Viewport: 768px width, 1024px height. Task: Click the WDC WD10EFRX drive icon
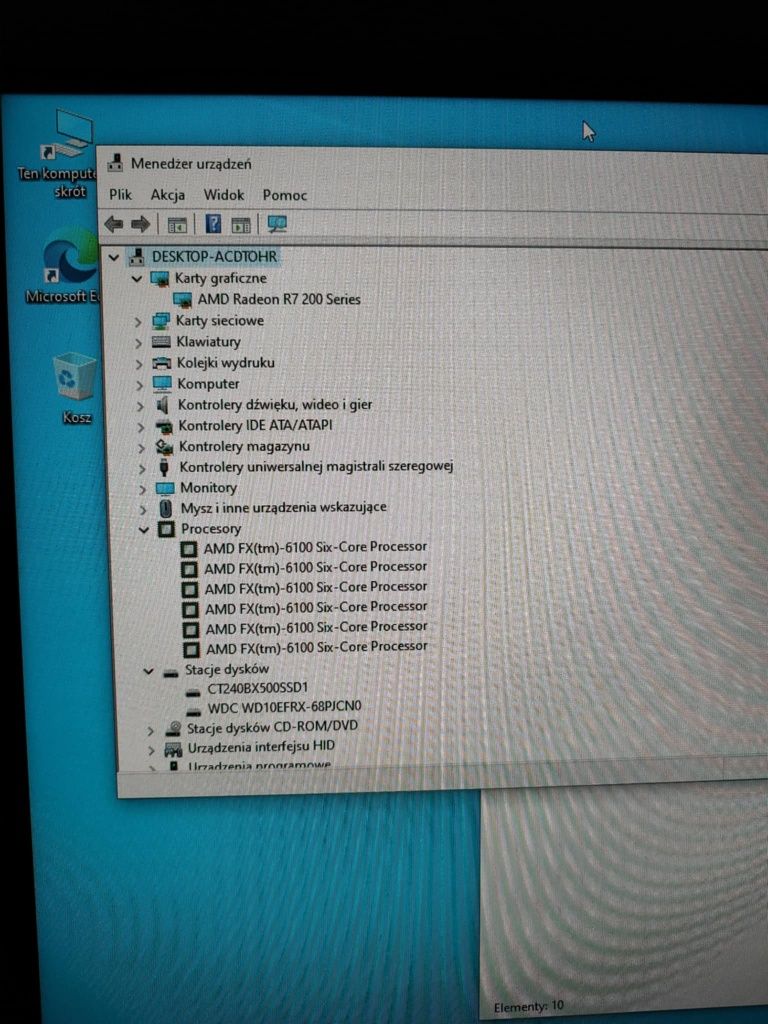point(194,711)
